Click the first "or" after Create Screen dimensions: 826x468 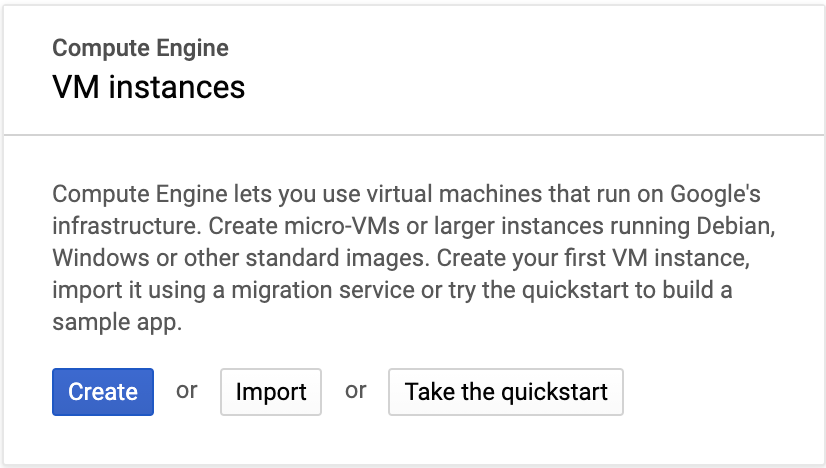point(187,390)
